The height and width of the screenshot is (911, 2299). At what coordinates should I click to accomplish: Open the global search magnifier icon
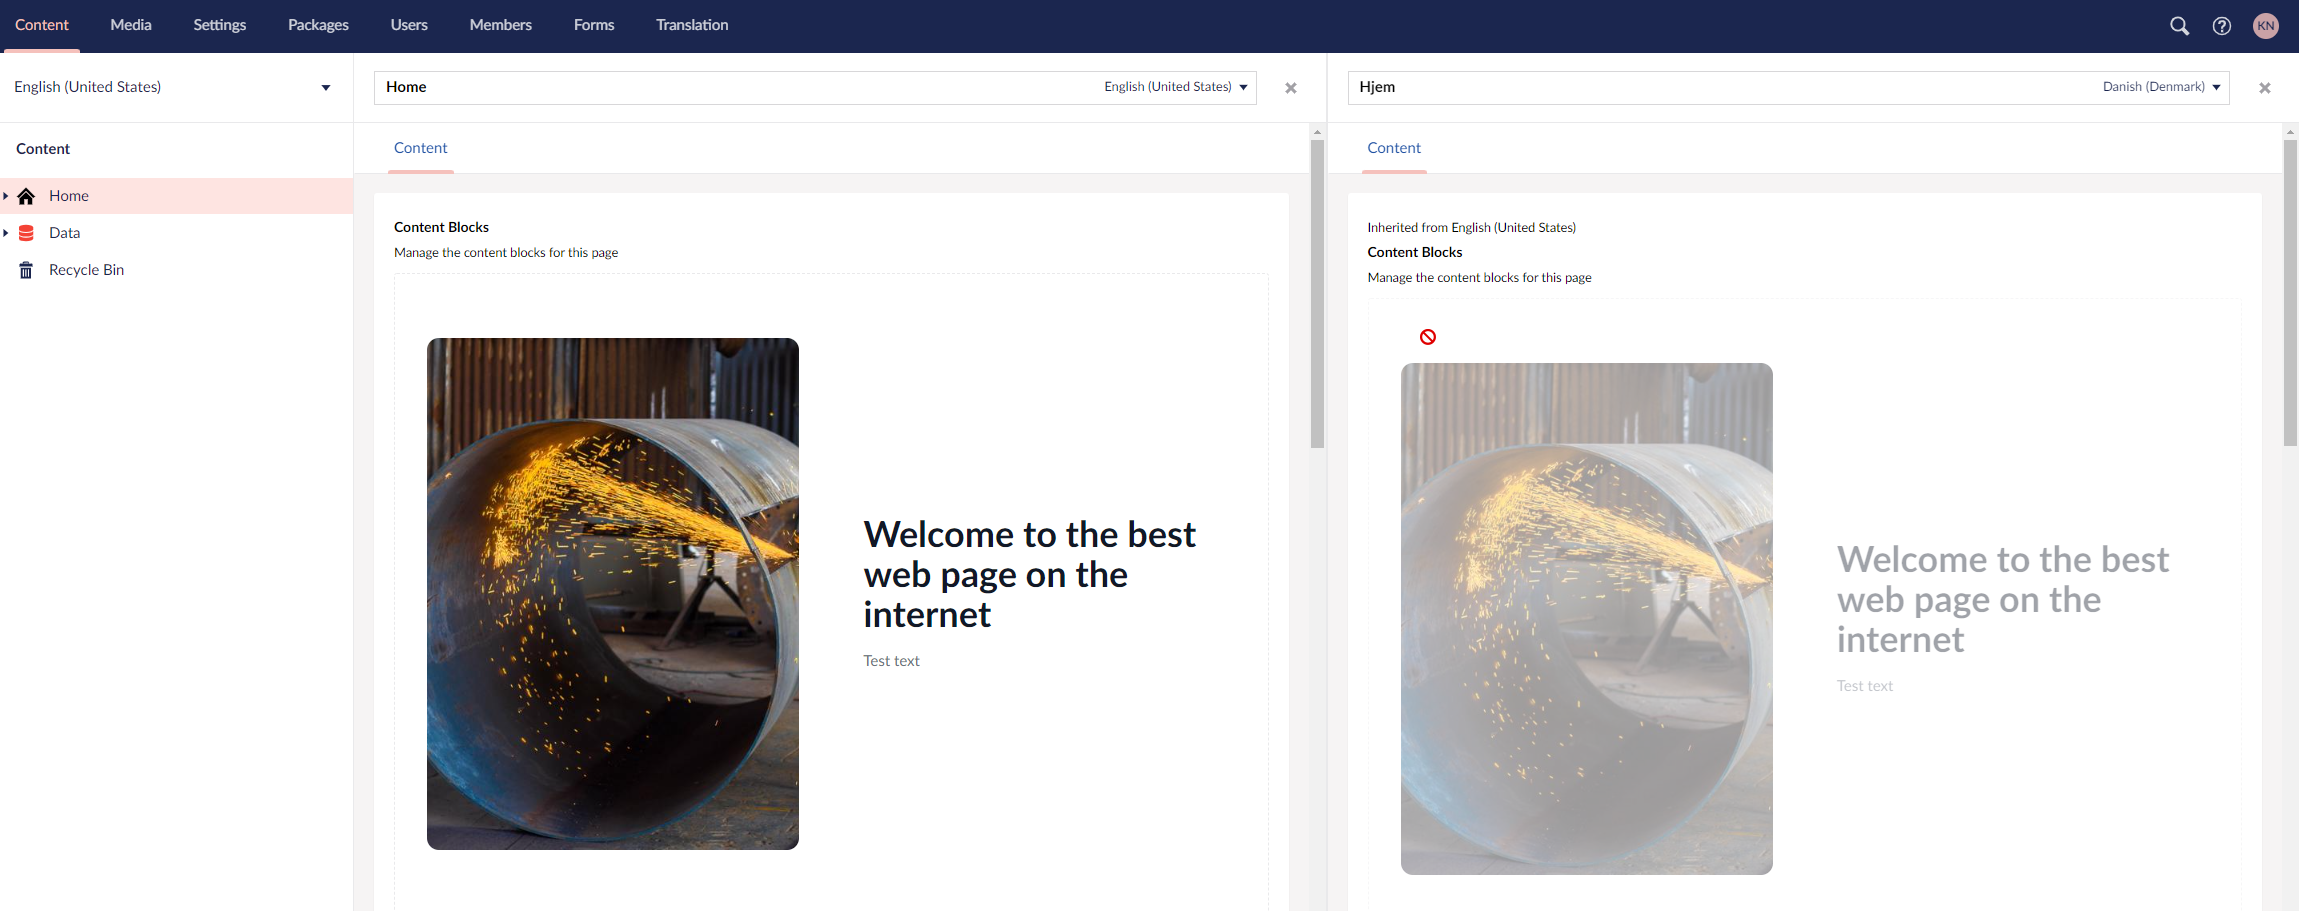[2178, 26]
